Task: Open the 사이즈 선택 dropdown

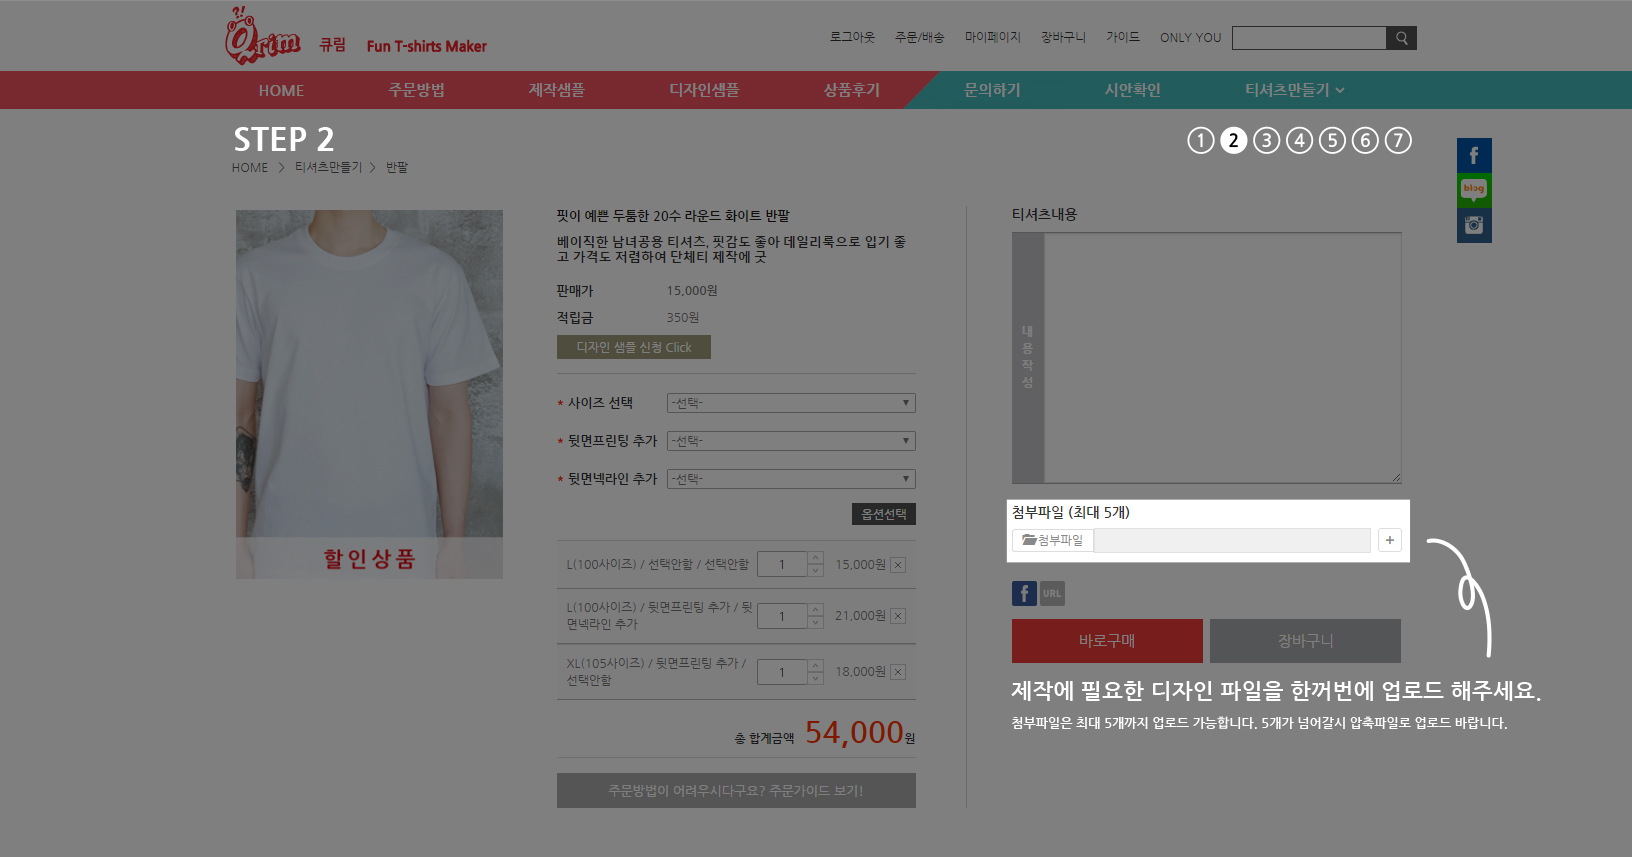Action: pos(790,403)
